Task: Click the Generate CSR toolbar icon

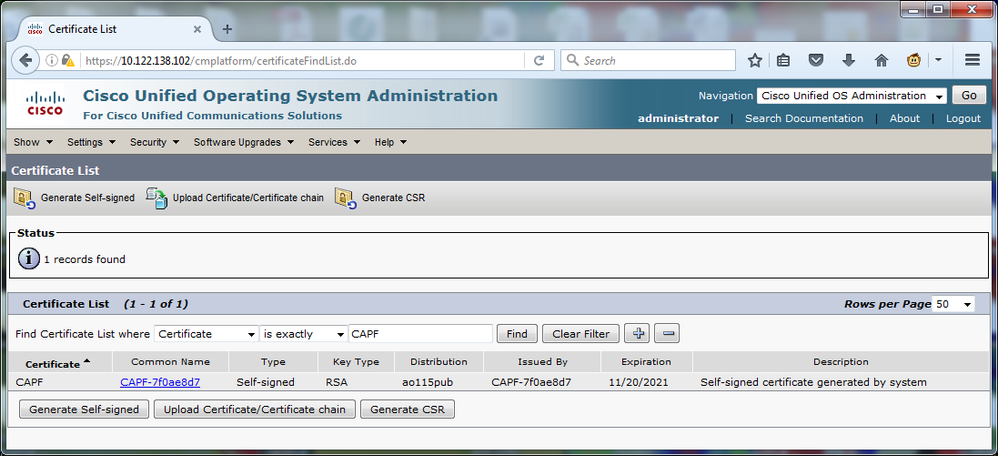Action: 346,198
